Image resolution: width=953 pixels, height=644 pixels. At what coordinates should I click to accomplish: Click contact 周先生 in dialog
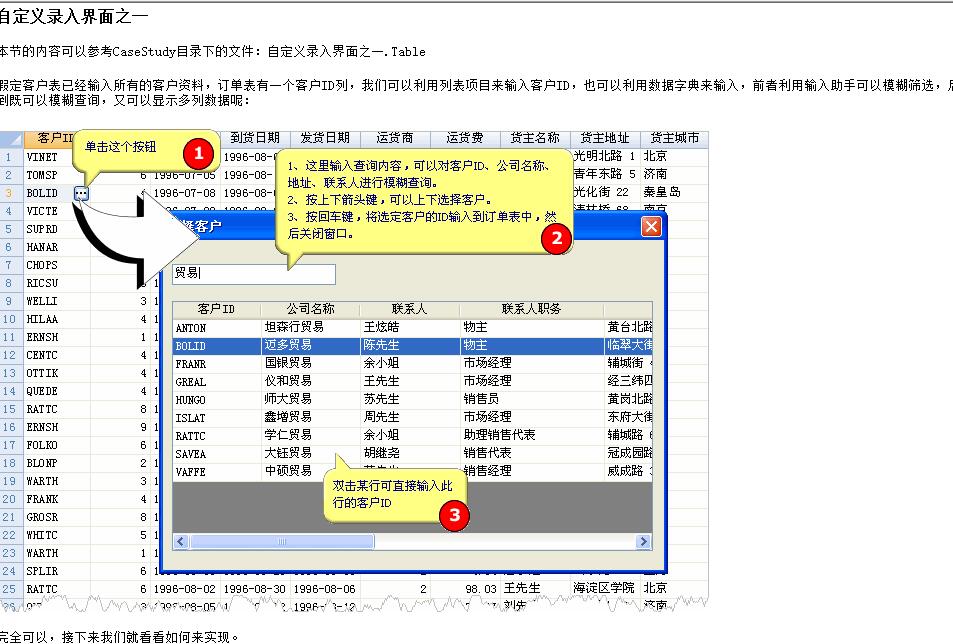tap(382, 417)
